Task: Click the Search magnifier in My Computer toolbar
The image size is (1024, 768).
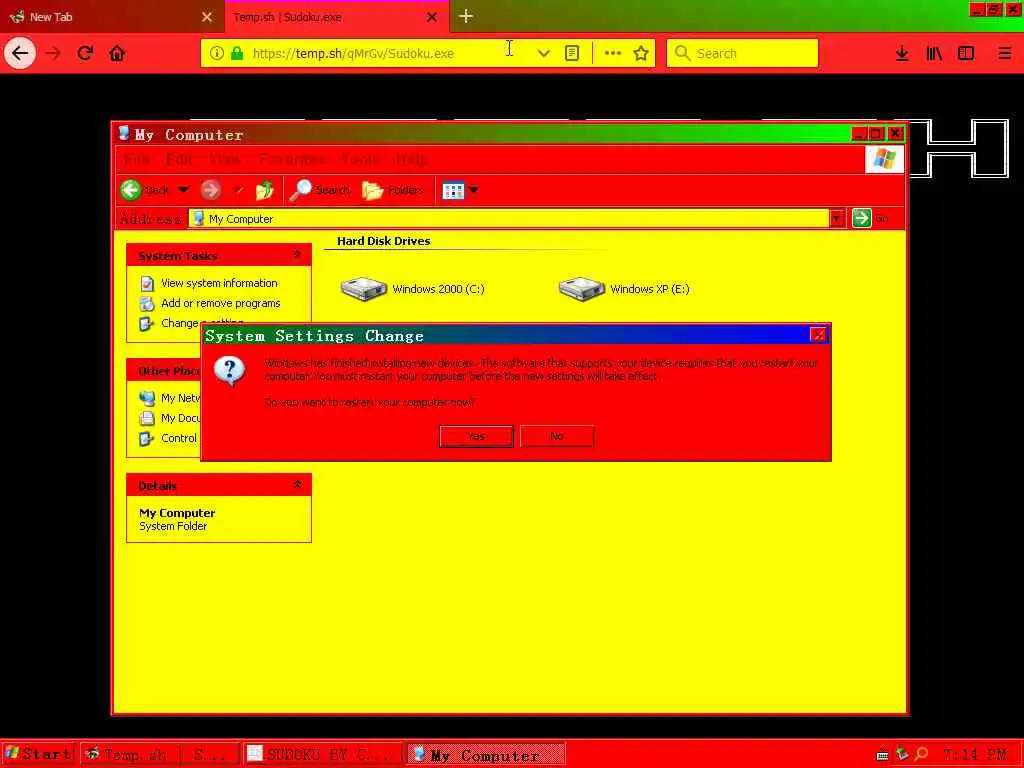Action: click(x=300, y=190)
